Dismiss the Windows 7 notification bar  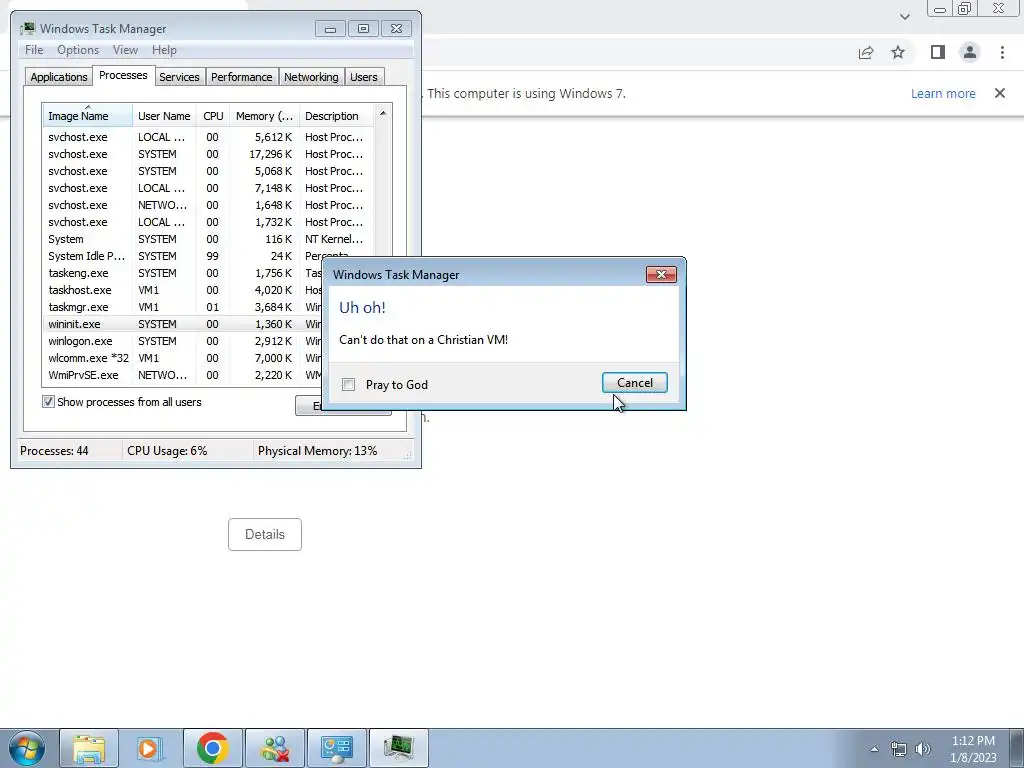(x=999, y=93)
